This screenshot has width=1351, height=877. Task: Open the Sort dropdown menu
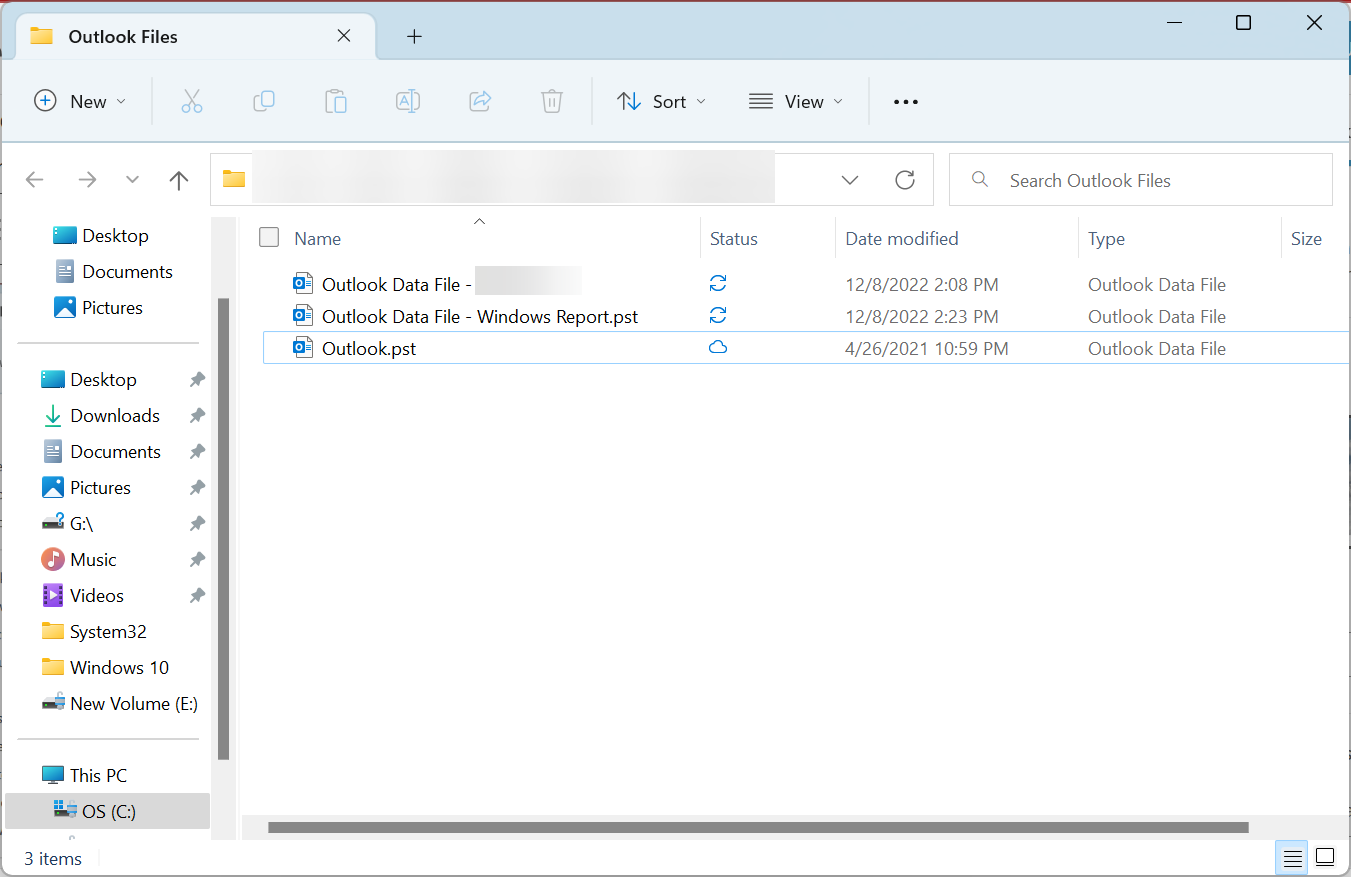tap(661, 101)
